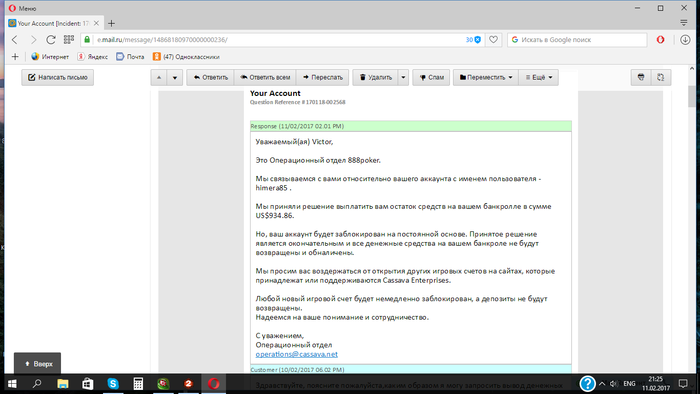The height and width of the screenshot is (394, 700).
Task: Expand the dropdown arrow next to Удалить
Action: point(403,77)
